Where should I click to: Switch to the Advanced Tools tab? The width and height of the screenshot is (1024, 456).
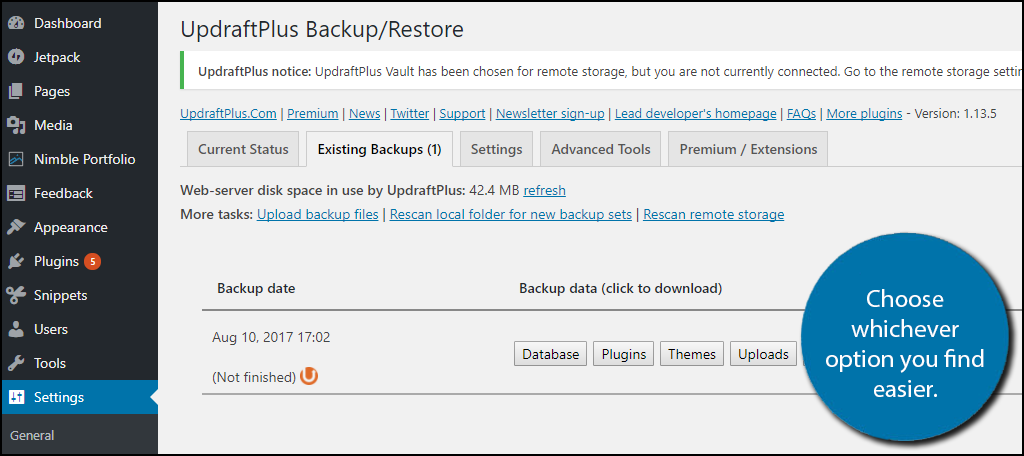(601, 149)
